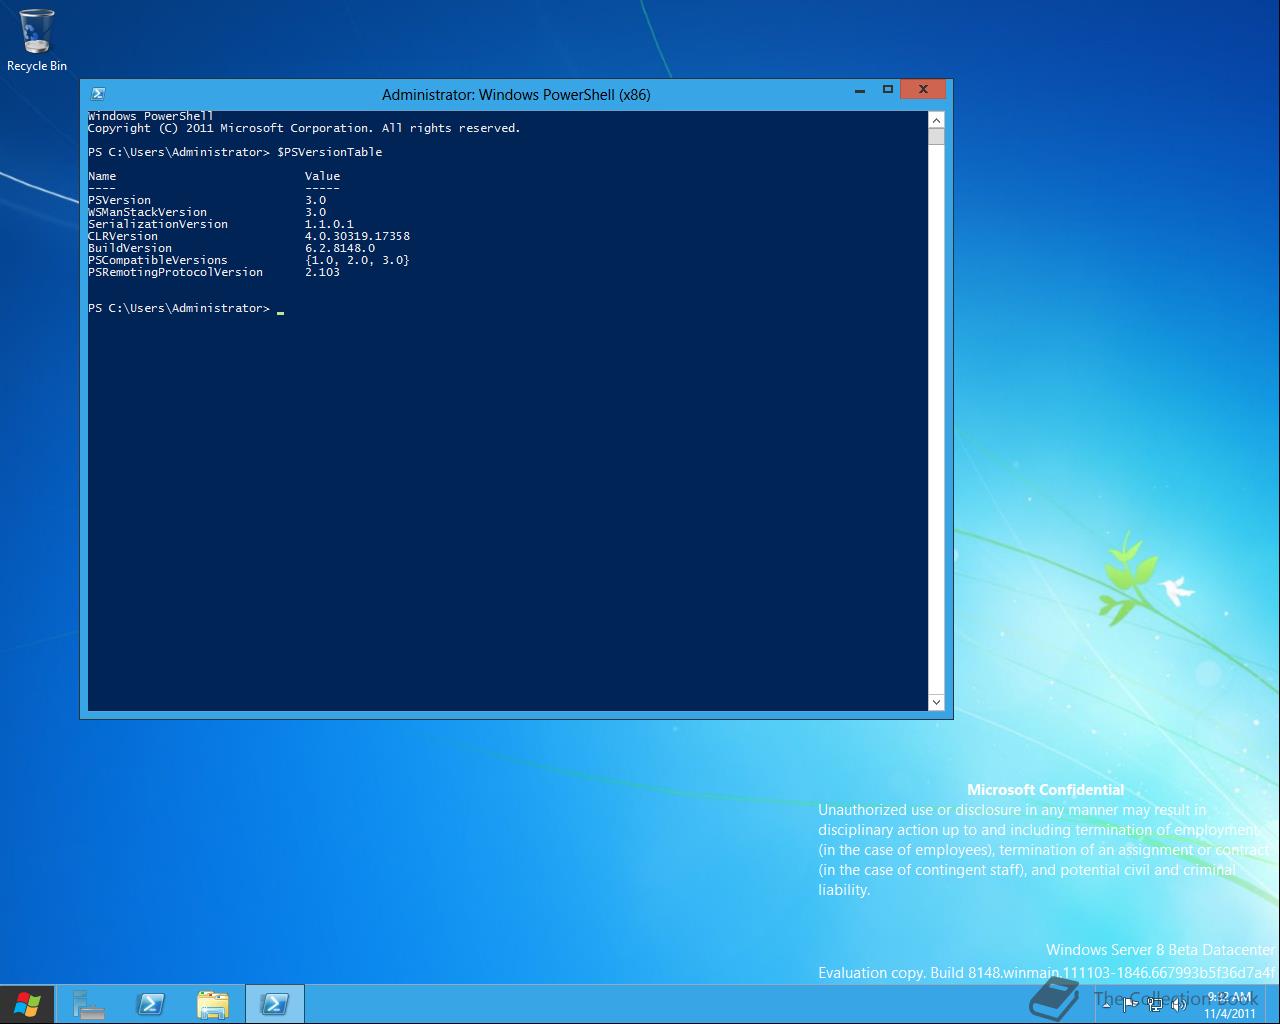Click the value '{1.0, 2.0, 3.0}'
Viewport: 1280px width, 1024px height.
point(357,260)
